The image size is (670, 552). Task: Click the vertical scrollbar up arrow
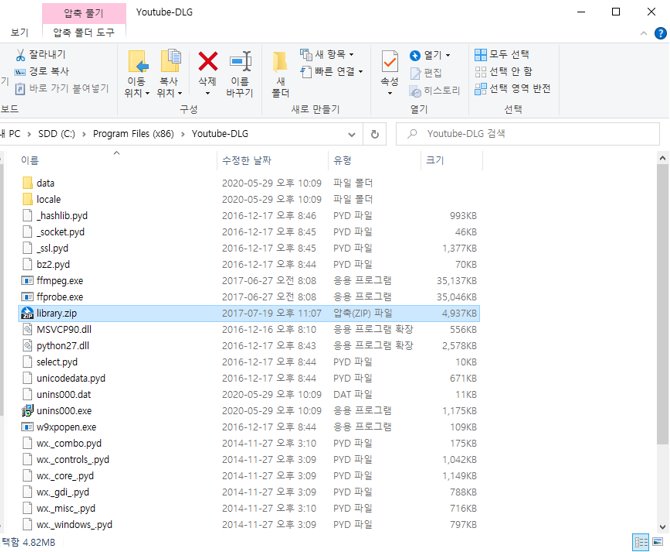[662, 158]
